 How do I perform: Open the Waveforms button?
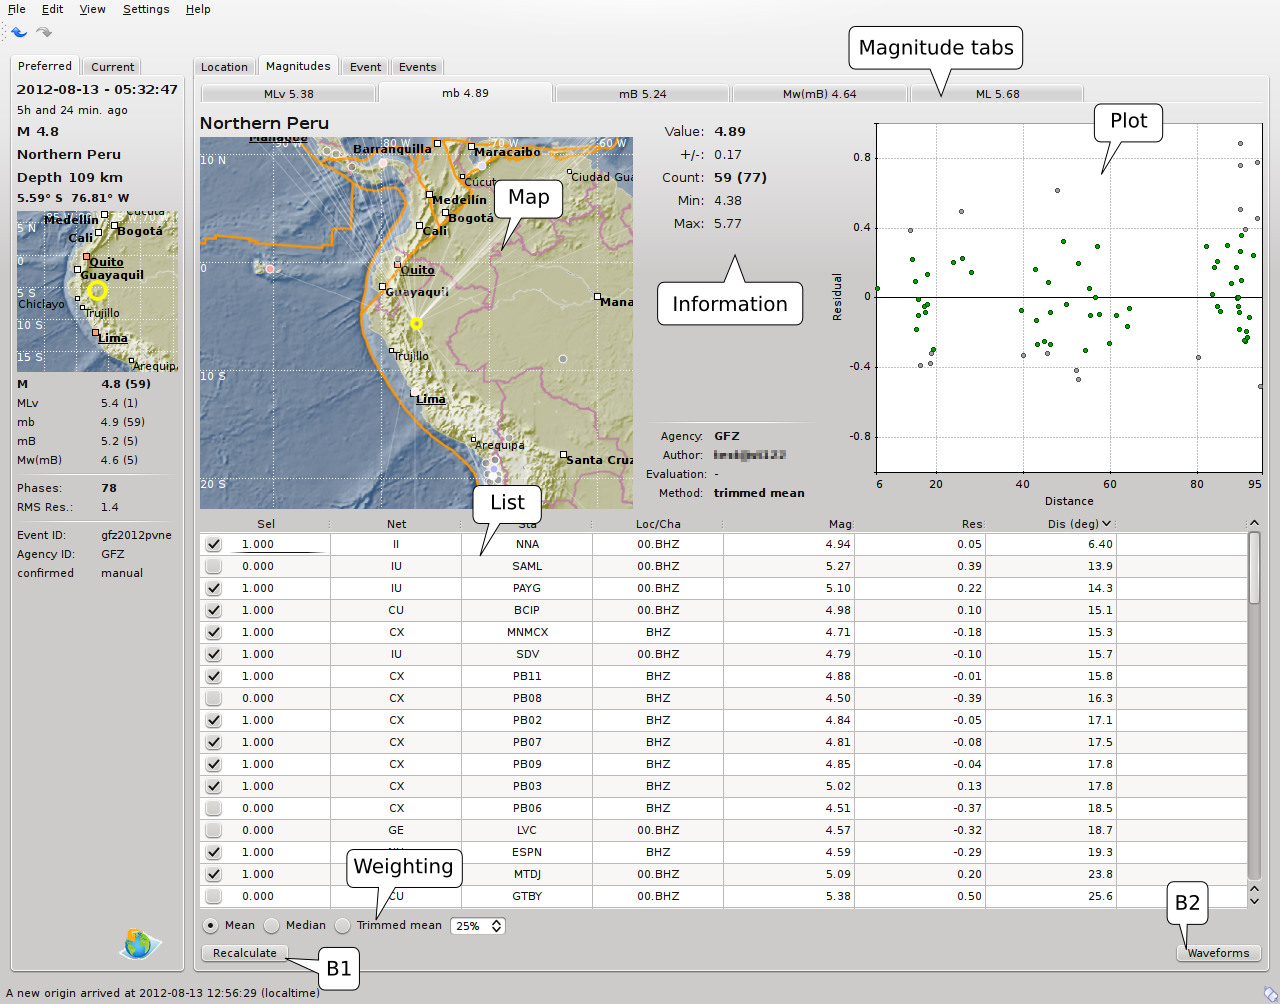1218,953
